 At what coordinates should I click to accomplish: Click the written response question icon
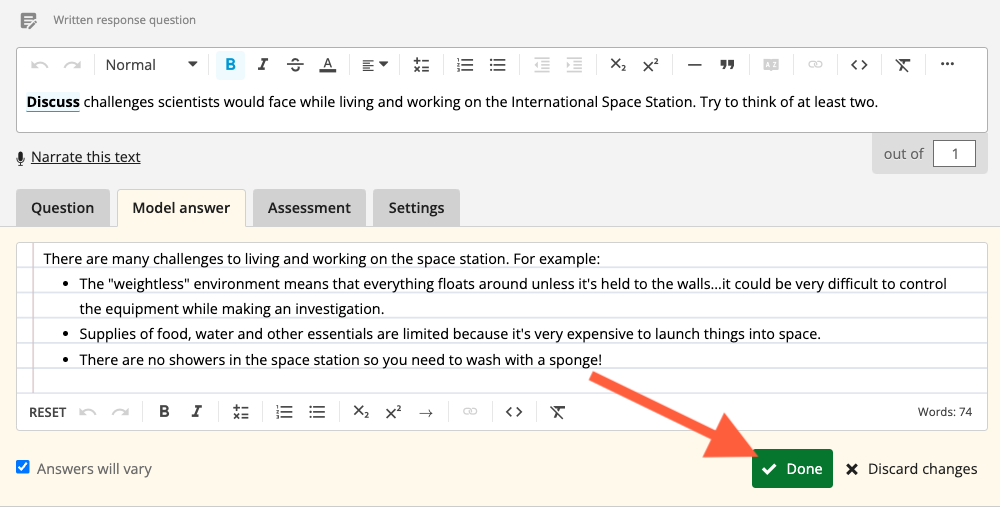point(29,20)
